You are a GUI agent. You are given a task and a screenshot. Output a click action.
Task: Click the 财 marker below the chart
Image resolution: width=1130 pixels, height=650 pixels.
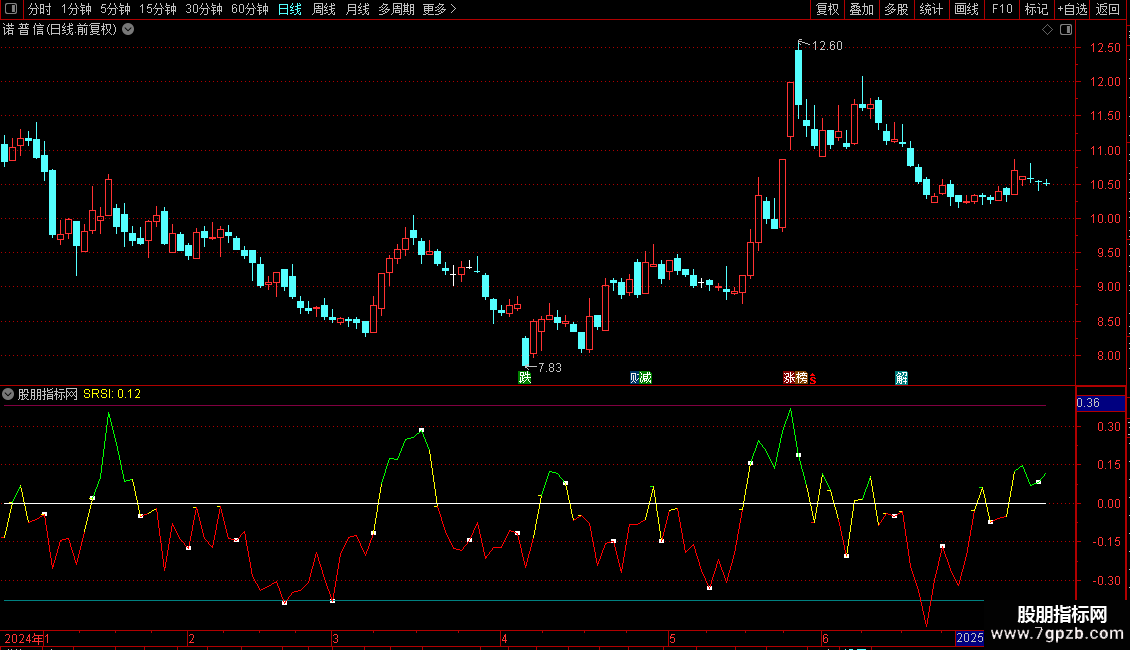(x=635, y=378)
